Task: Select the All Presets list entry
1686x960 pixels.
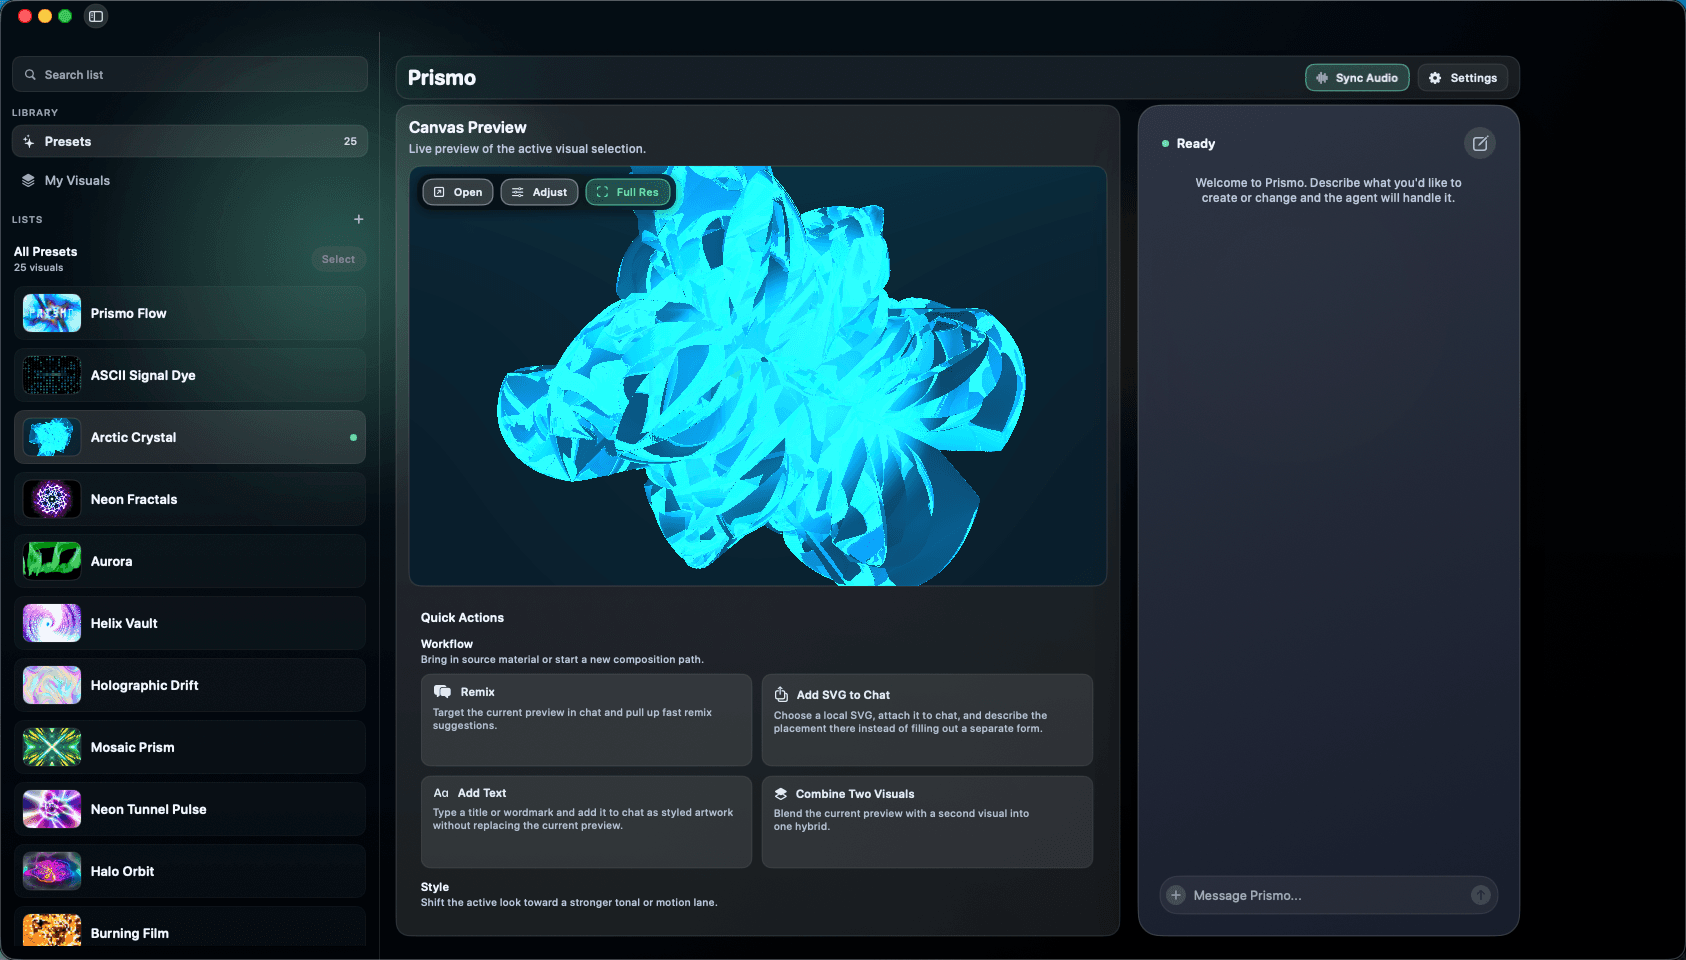Action: pyautogui.click(x=45, y=251)
